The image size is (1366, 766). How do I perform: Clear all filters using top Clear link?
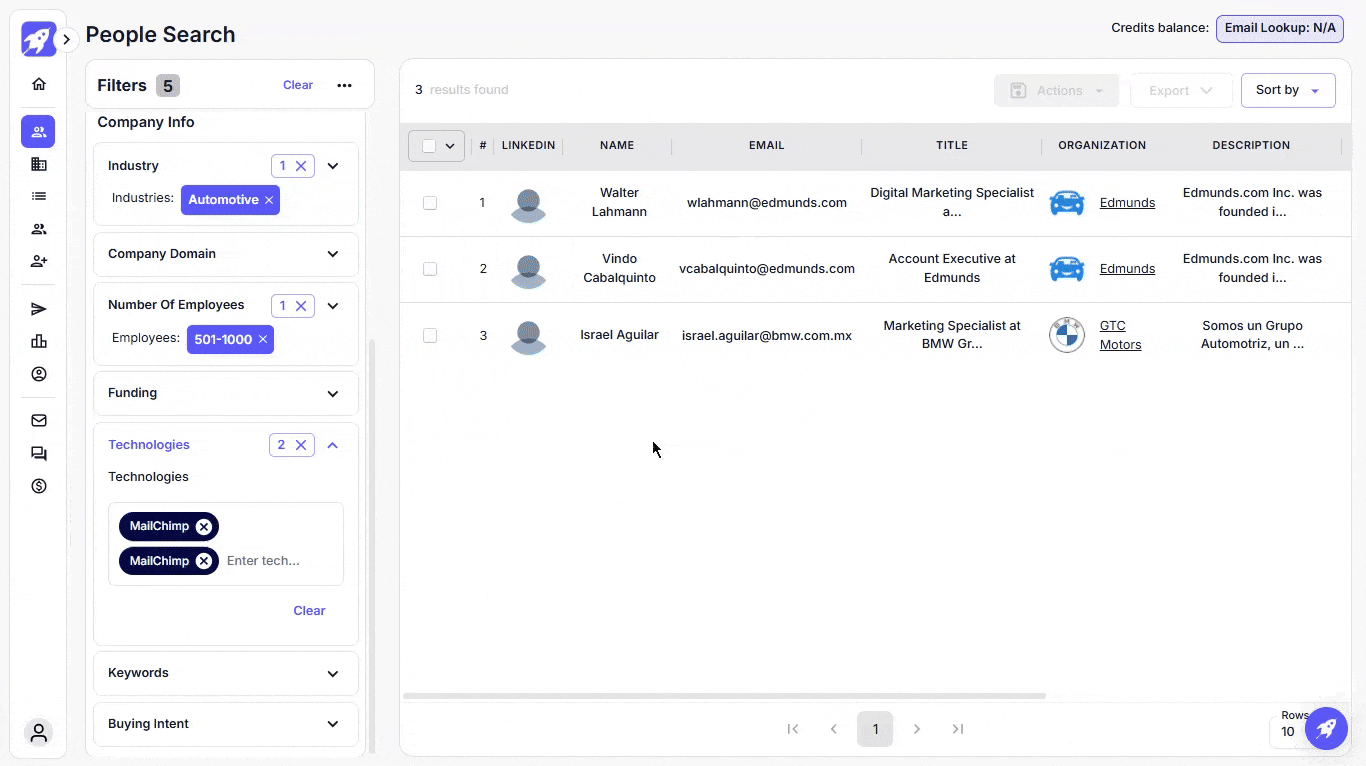click(298, 85)
